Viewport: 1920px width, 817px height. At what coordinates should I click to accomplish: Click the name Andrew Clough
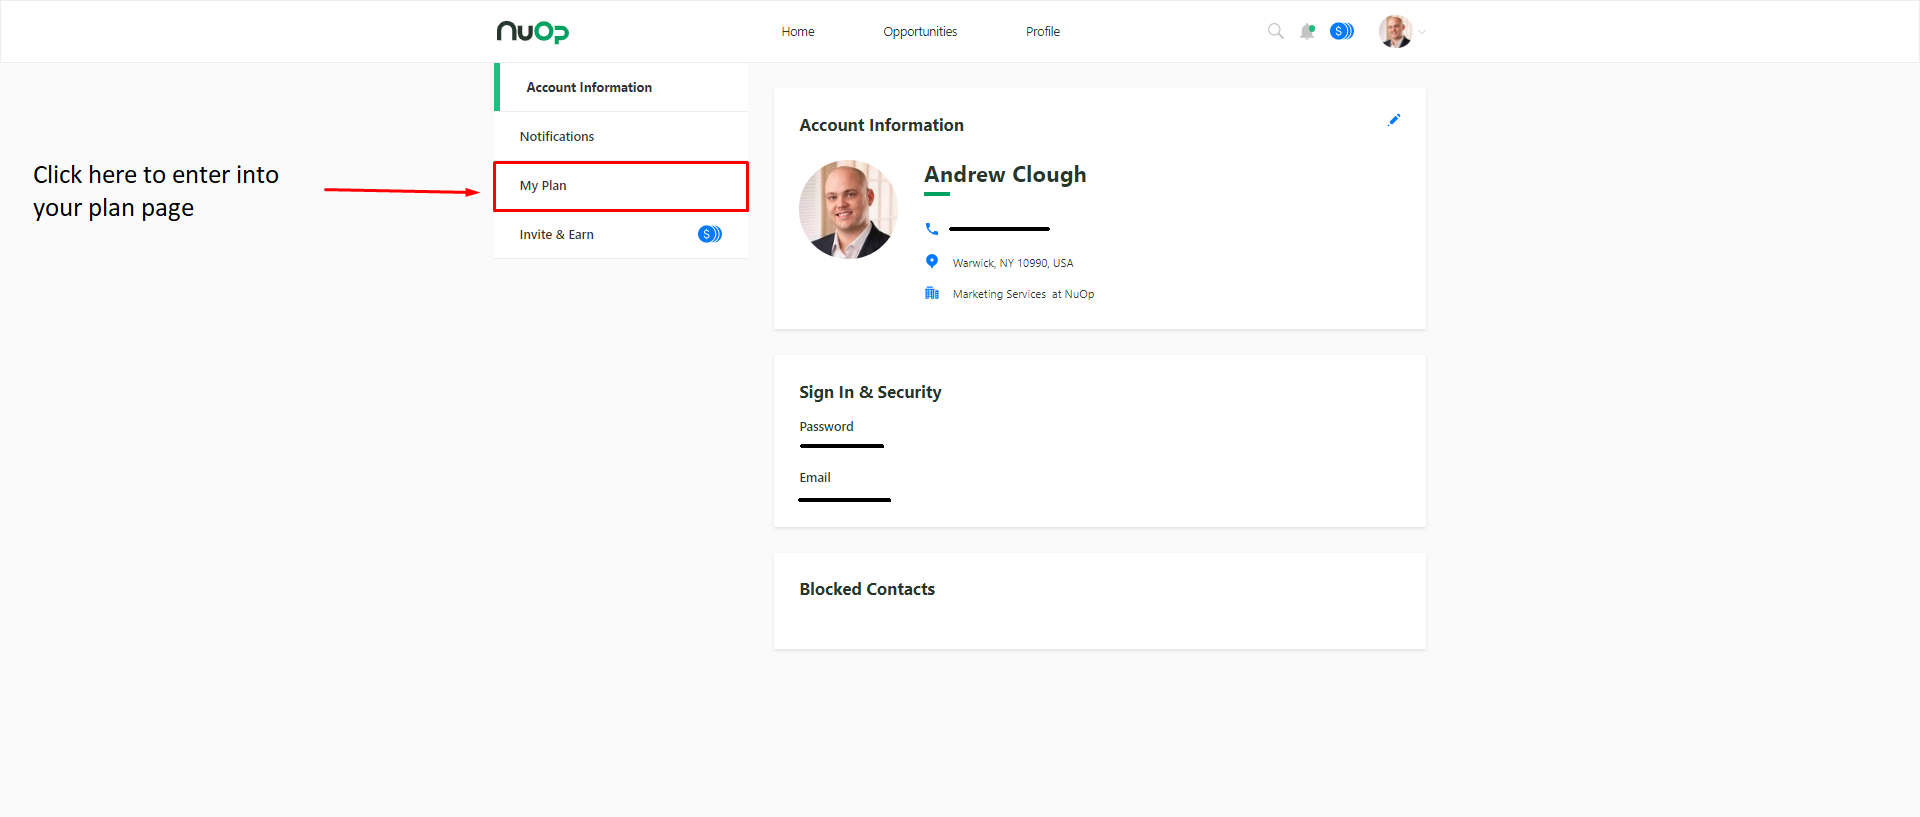pyautogui.click(x=1005, y=174)
